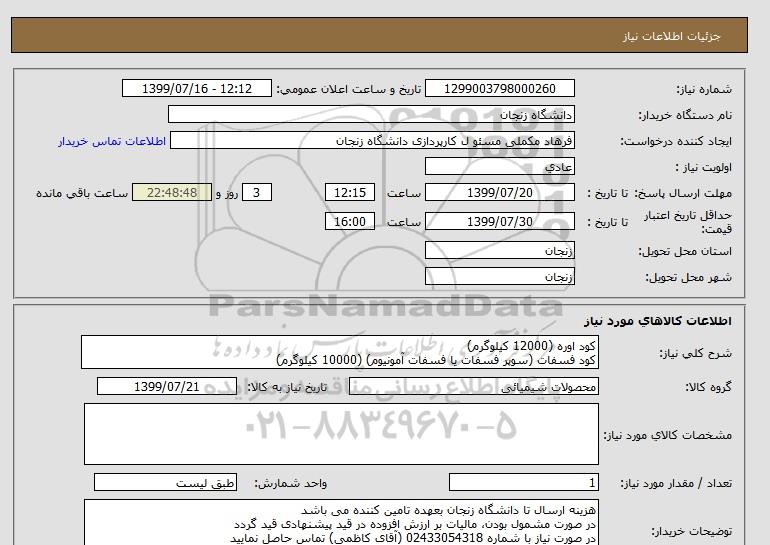Click label نام دستگاه خریدار
770x545 pixels.
(x=685, y=115)
